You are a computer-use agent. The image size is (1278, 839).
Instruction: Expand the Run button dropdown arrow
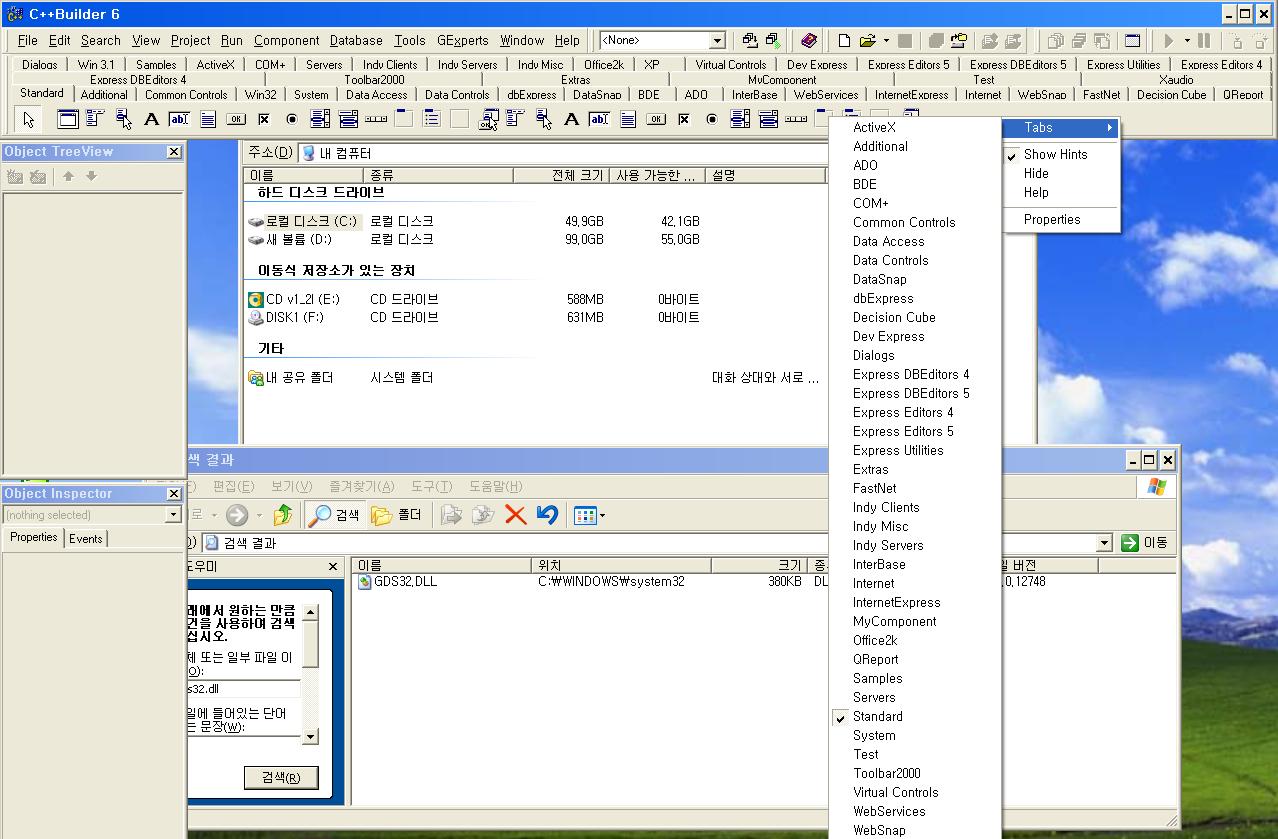[1186, 41]
